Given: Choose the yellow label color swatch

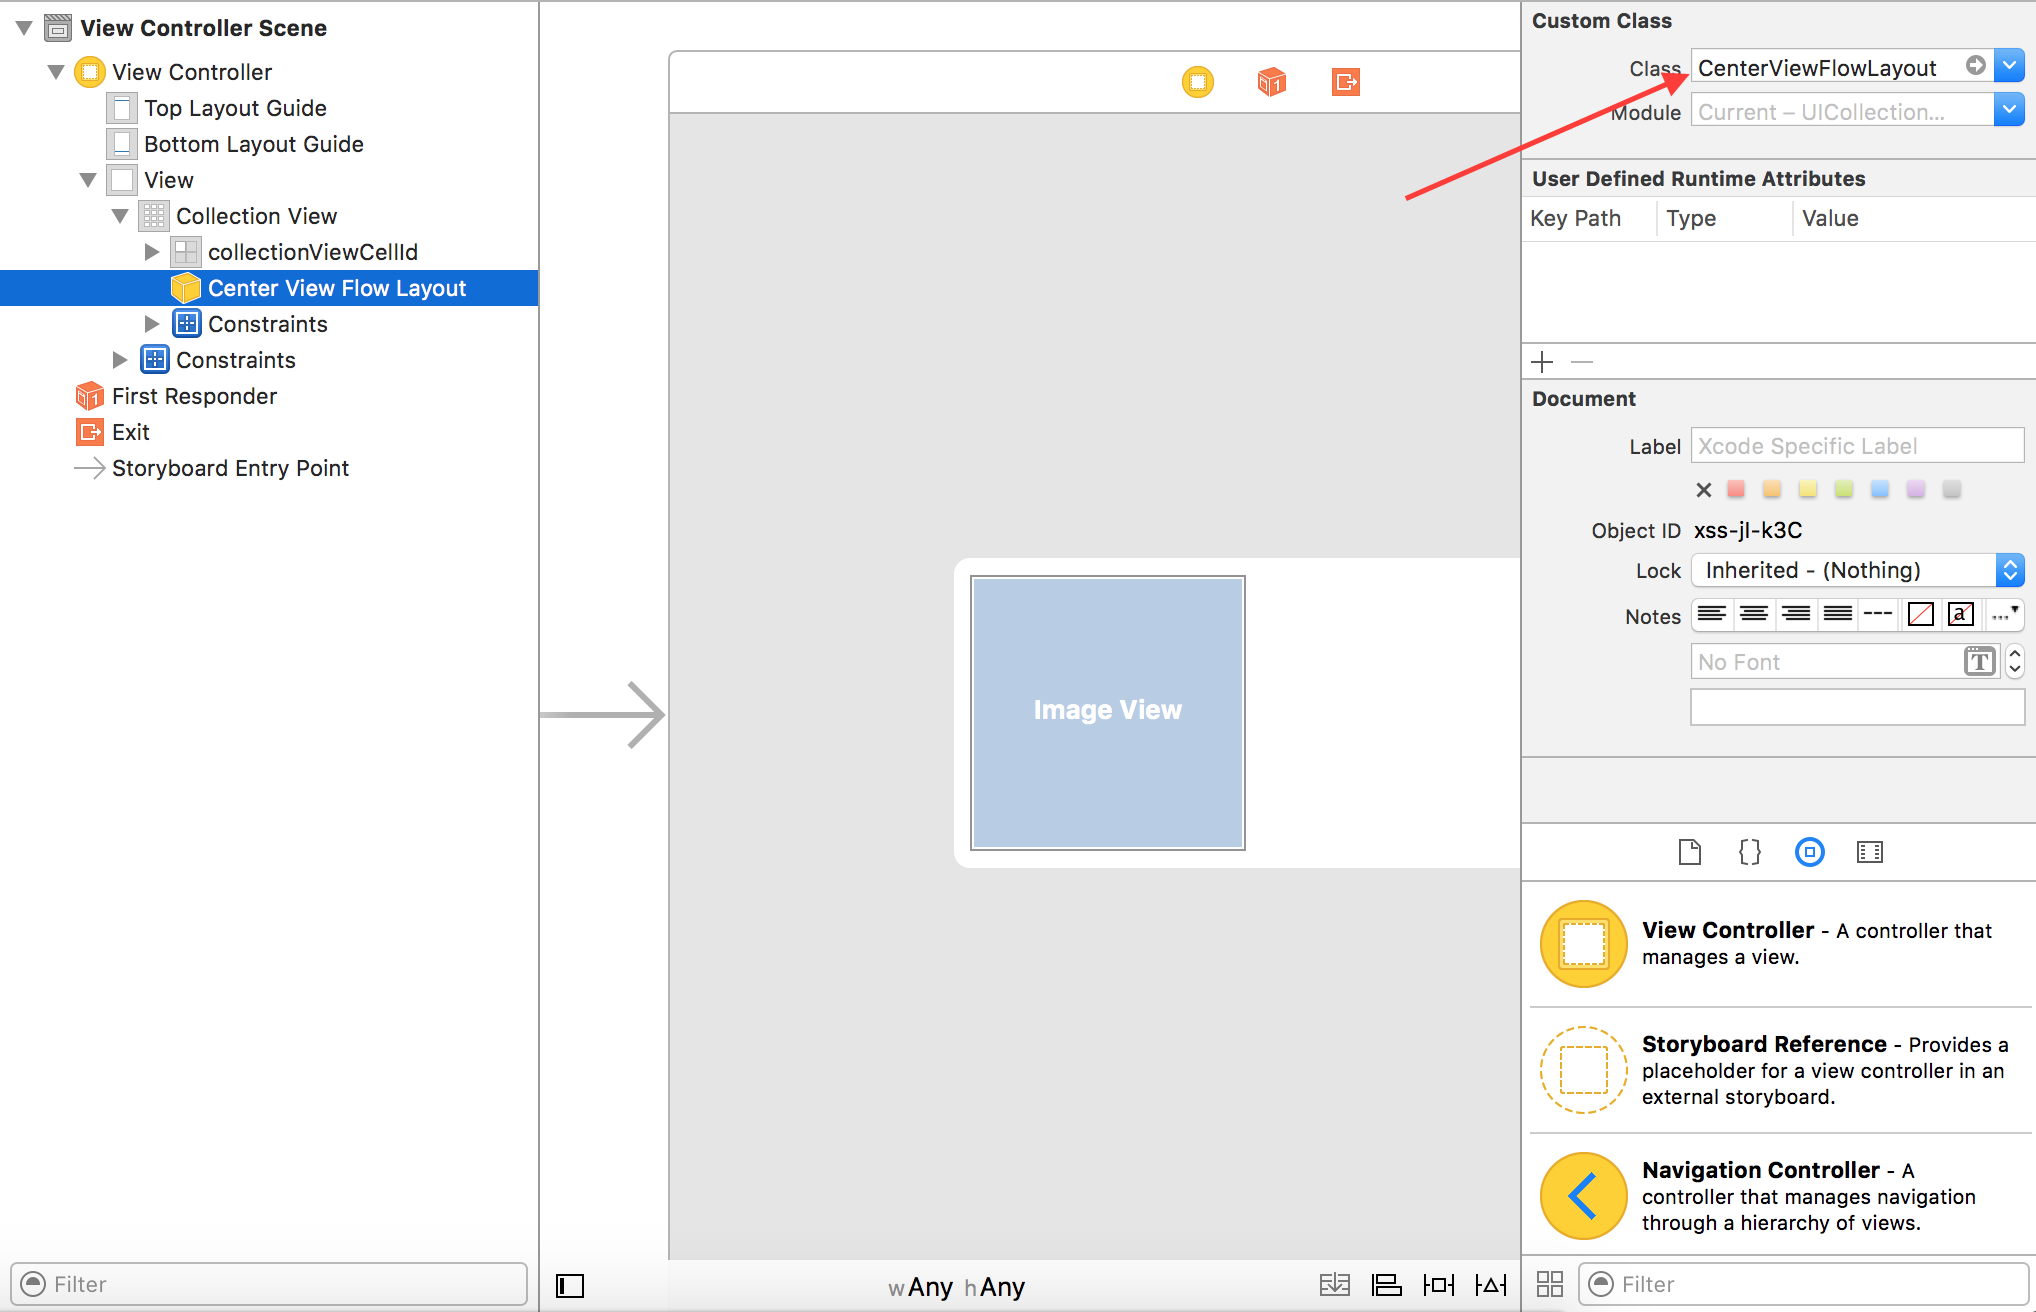Looking at the screenshot, I should pos(1807,489).
